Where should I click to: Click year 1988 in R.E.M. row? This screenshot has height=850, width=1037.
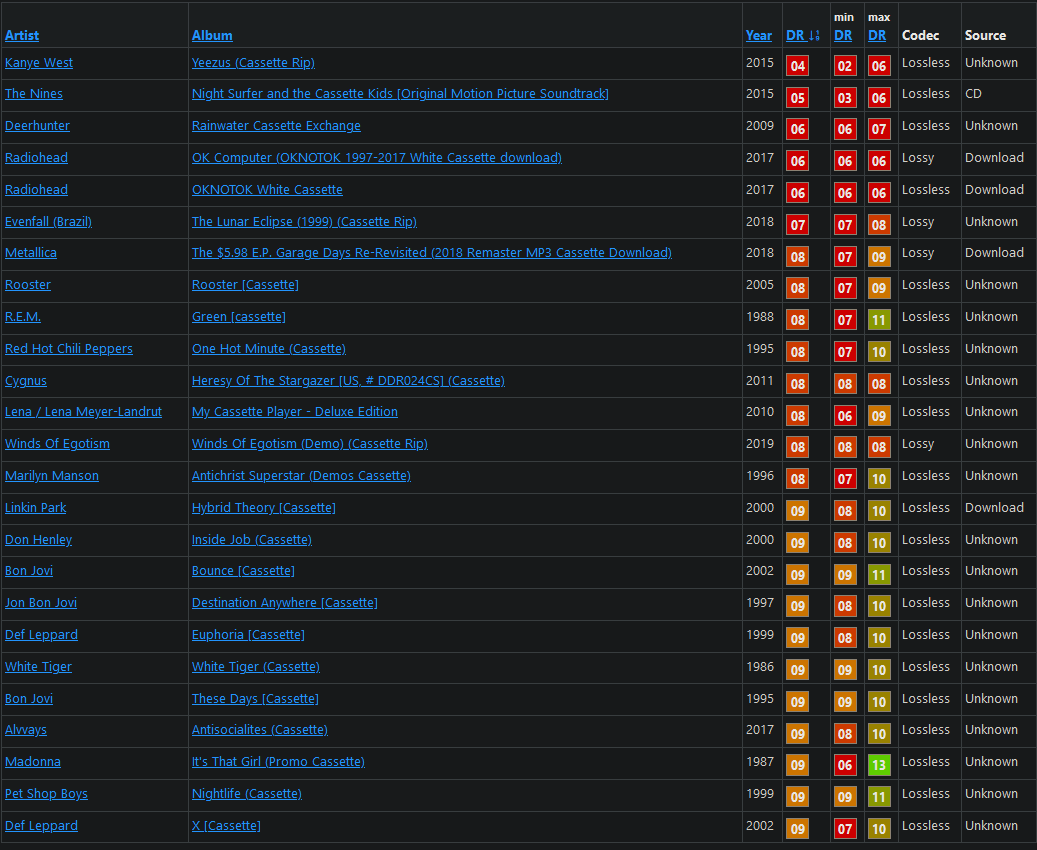point(760,317)
